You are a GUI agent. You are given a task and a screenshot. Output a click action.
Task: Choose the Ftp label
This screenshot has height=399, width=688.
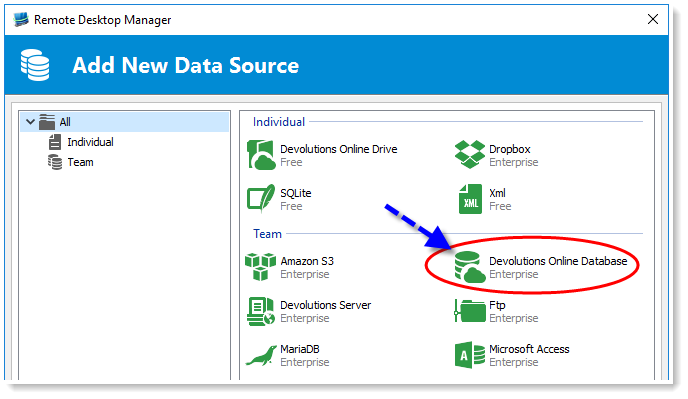point(498,306)
